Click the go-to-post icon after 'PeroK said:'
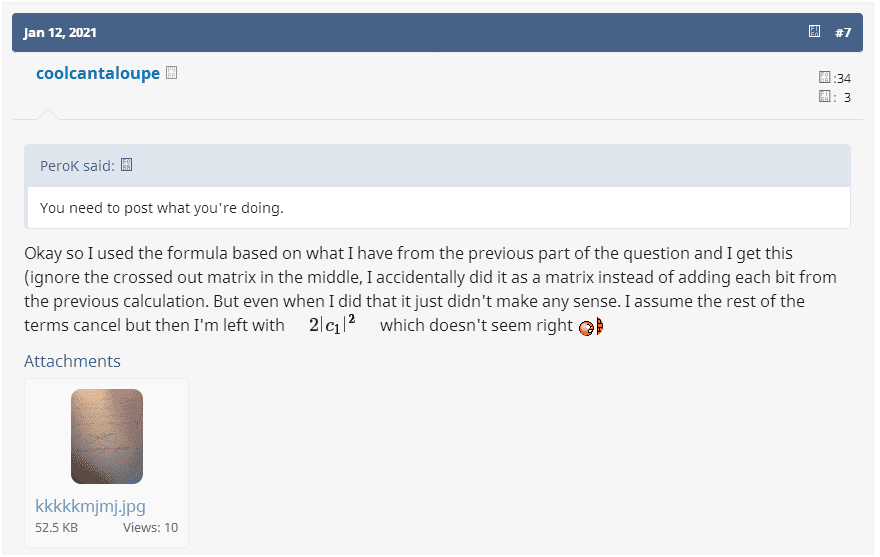This screenshot has width=880, height=557. coord(127,165)
